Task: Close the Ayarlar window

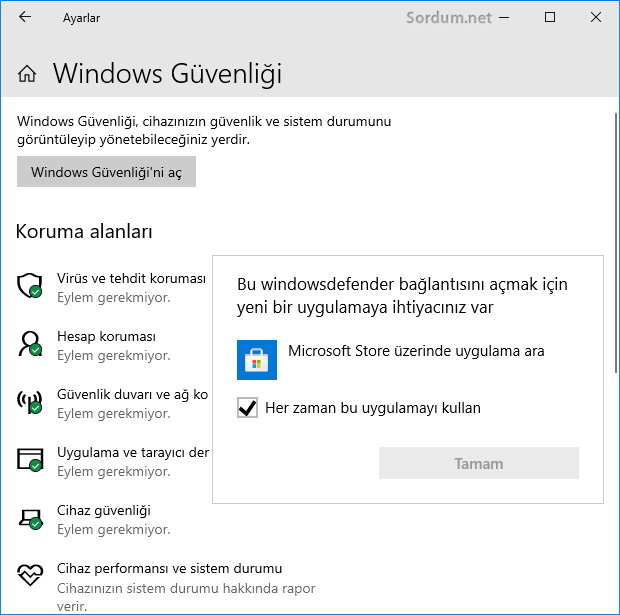Action: [595, 17]
